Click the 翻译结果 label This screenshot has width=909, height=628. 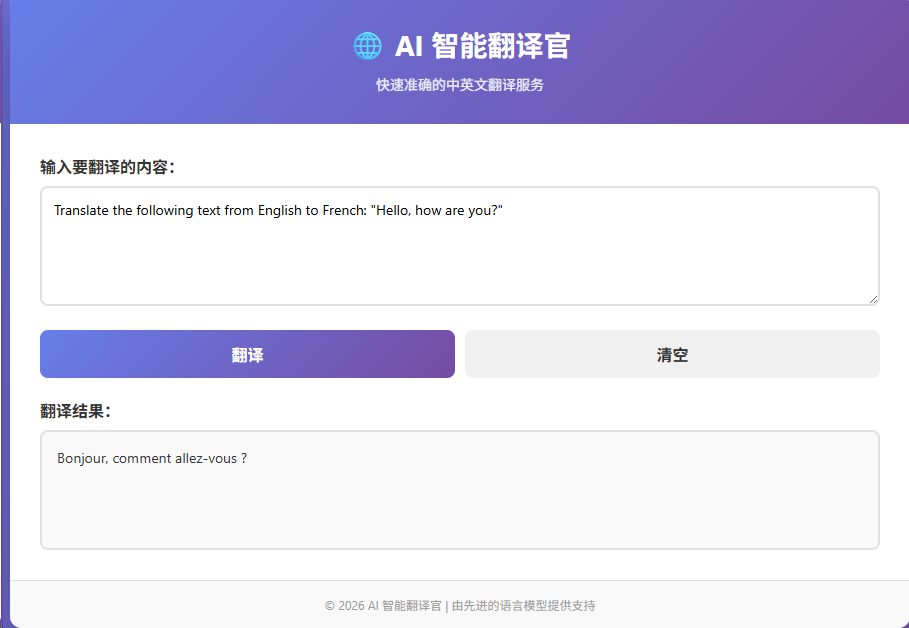(76, 411)
